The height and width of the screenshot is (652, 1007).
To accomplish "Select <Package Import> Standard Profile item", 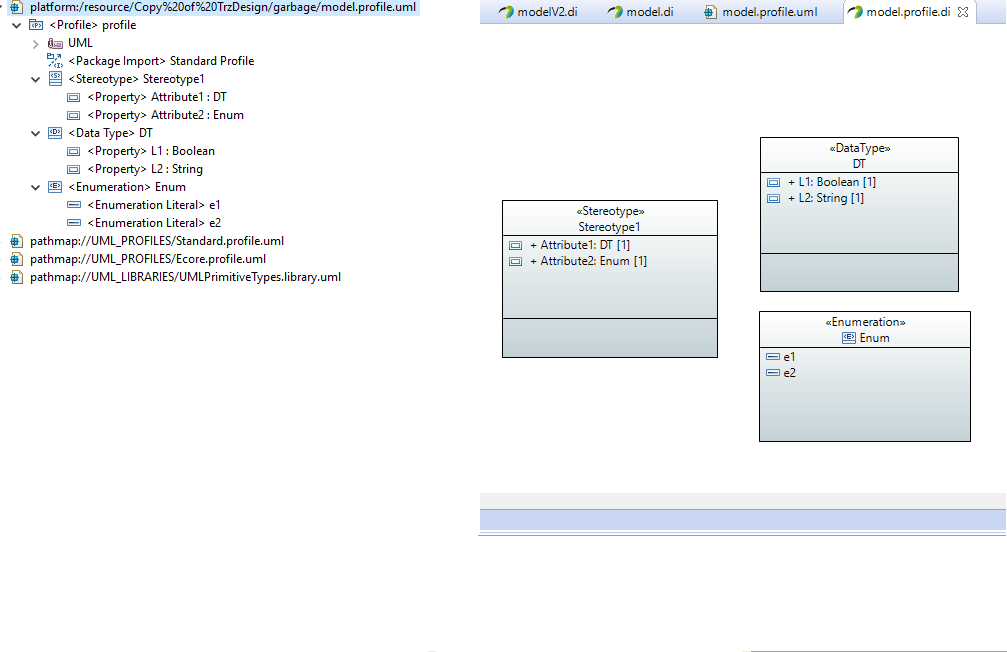I will pos(161,62).
